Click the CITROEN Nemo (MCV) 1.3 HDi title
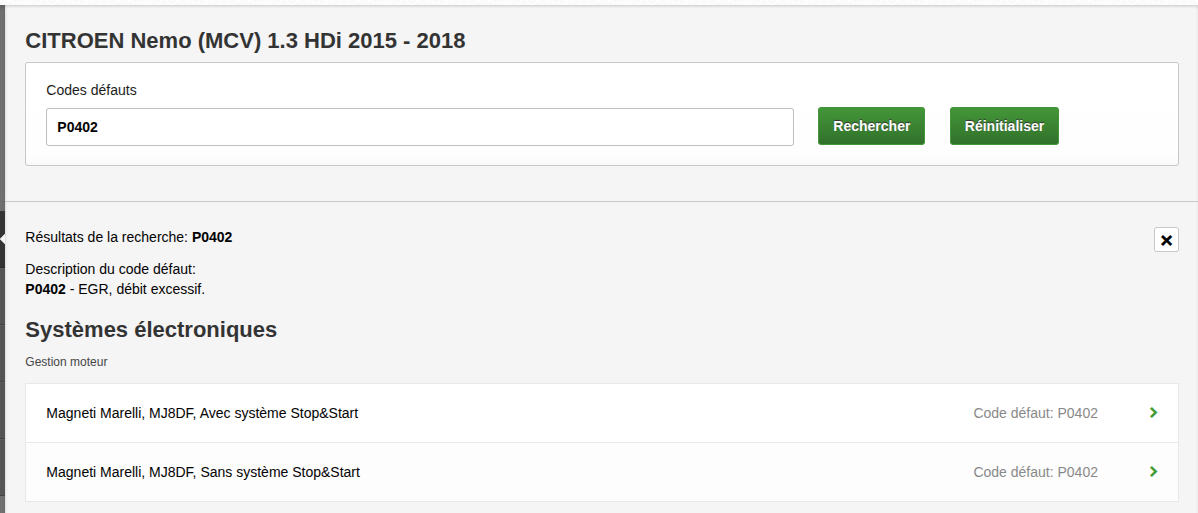The image size is (1198, 513). click(245, 41)
